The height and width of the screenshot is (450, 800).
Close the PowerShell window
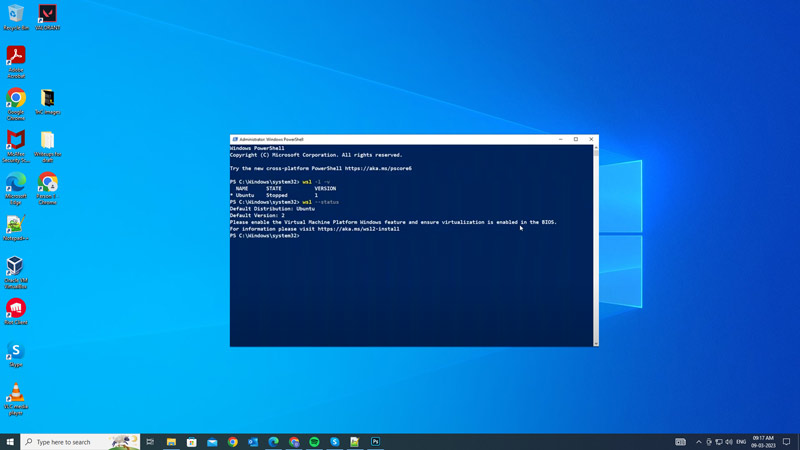[591, 139]
